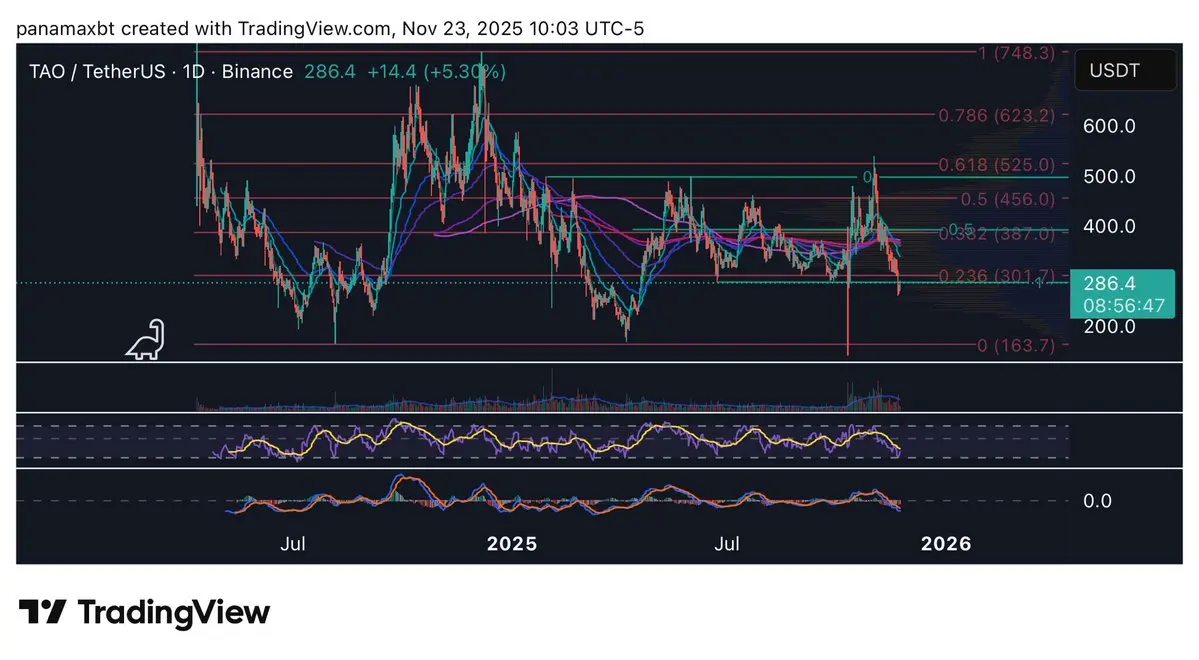This screenshot has width=1199, height=660.
Task: Select the Fibonacci level 0.618 (525.0) label
Action: coord(996,164)
